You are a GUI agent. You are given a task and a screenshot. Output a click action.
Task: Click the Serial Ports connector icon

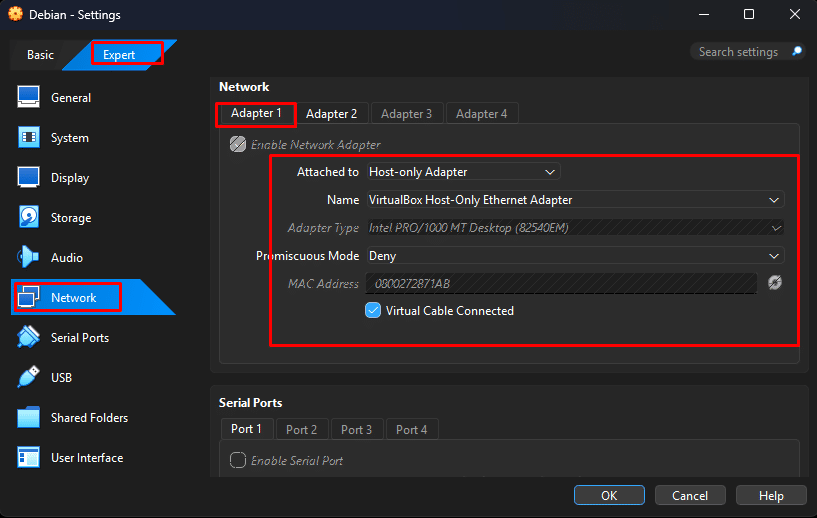[x=28, y=337]
